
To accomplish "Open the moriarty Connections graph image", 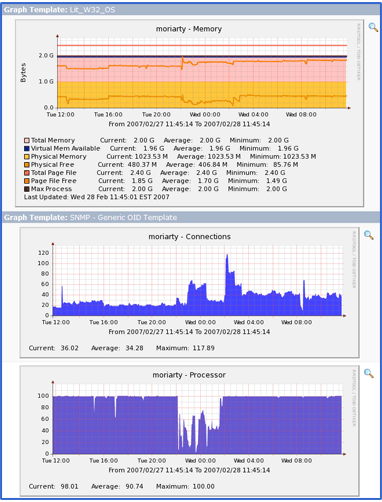I will (189, 292).
